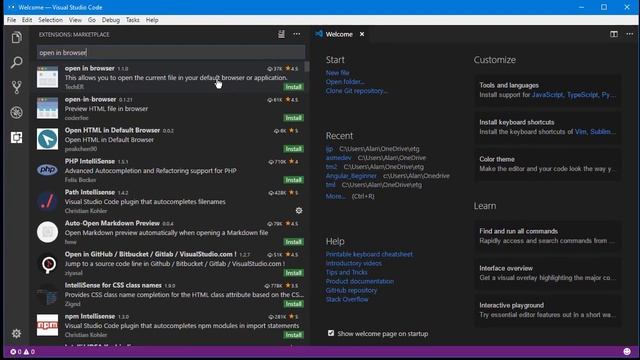Open the File menu
The width and height of the screenshot is (640, 360).
tap(11, 20)
